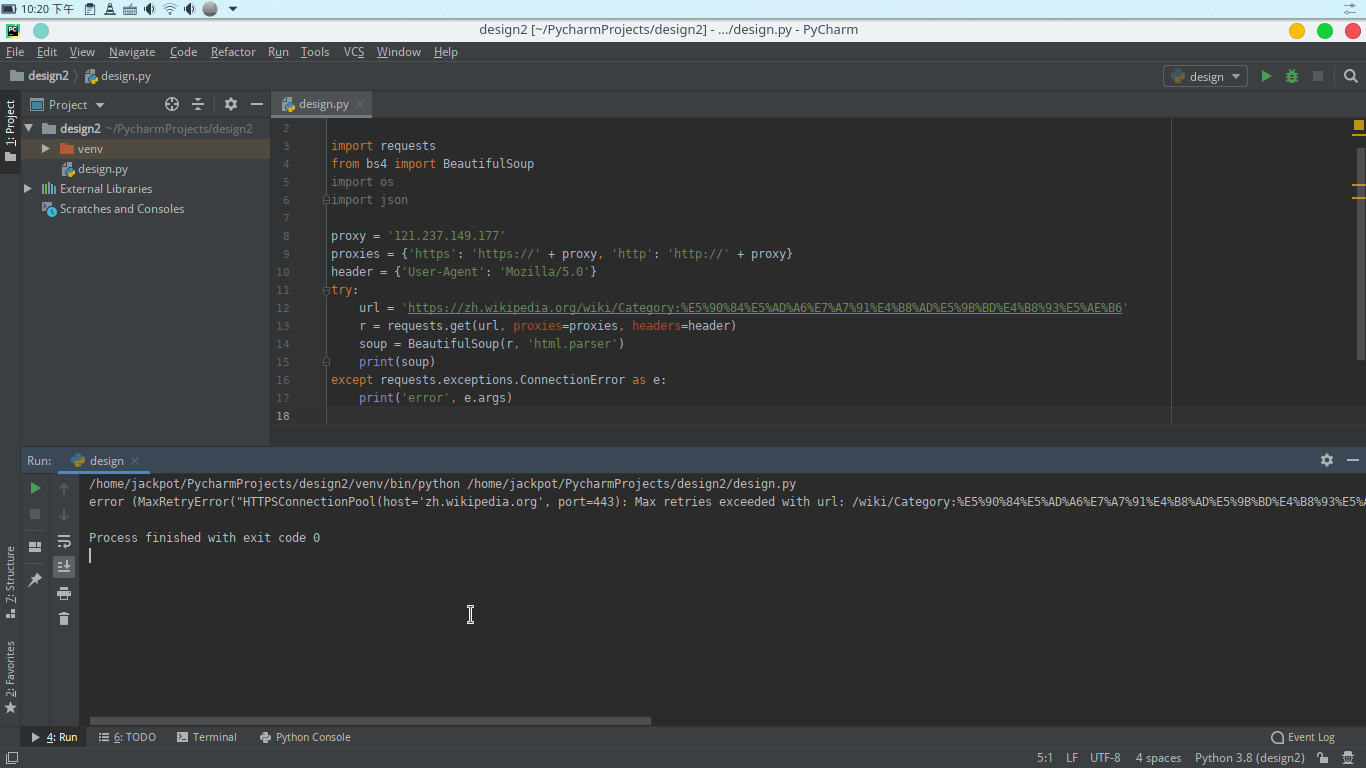Open the 4 spaces indent selector
This screenshot has width=1366, height=768.
1158,758
